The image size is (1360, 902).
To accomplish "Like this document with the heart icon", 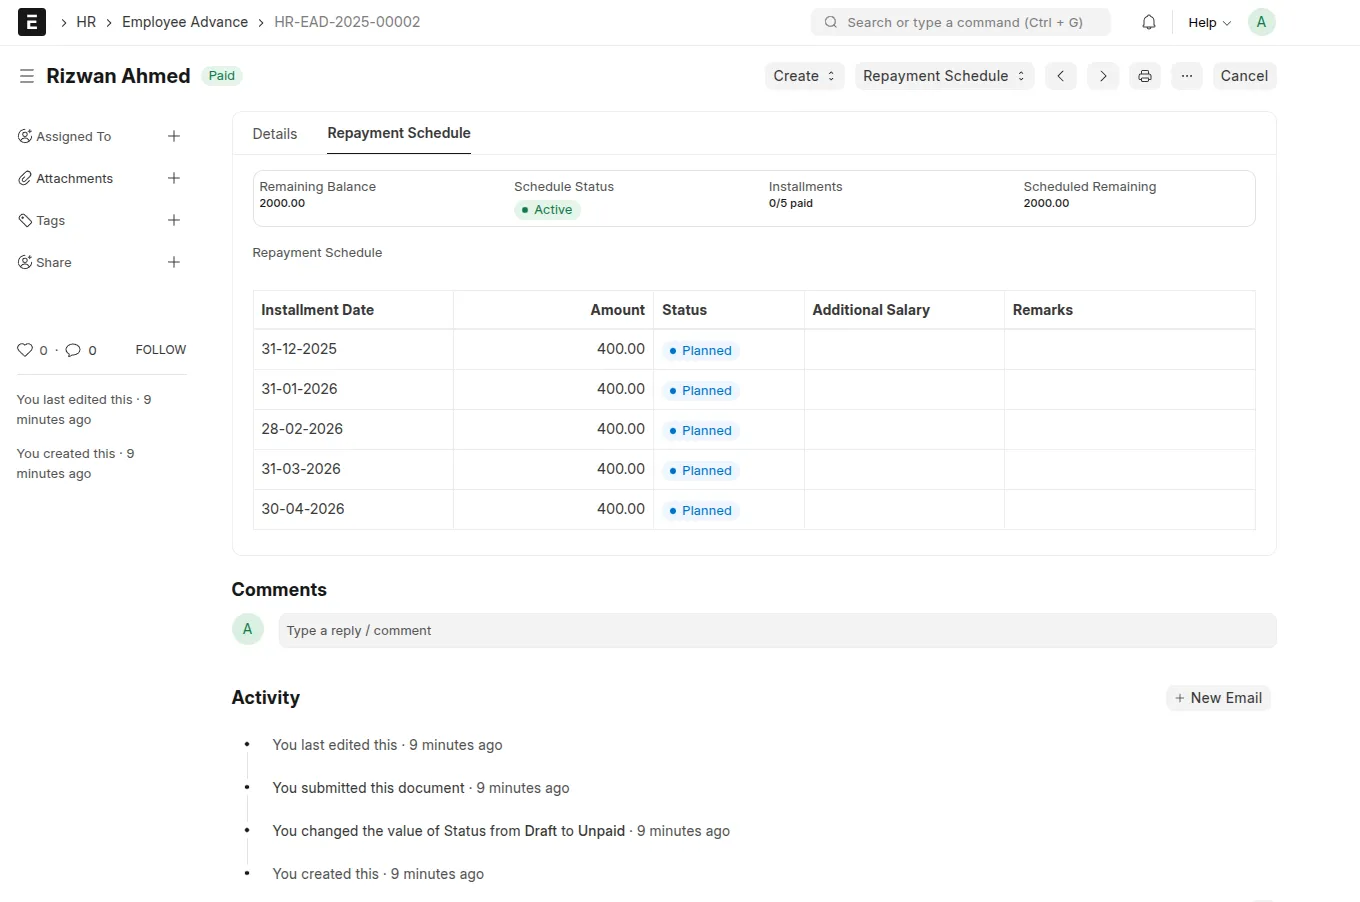I will [x=25, y=349].
